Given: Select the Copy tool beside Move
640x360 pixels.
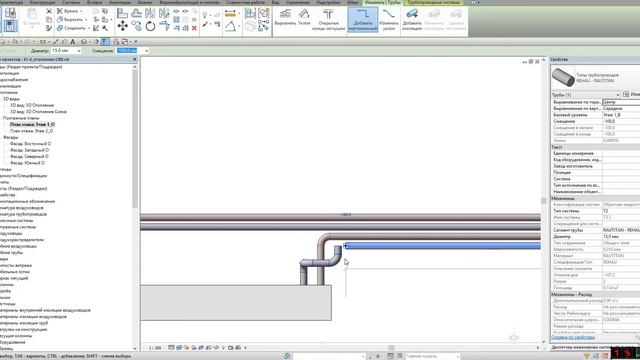Looking at the screenshot, I should (136, 27).
